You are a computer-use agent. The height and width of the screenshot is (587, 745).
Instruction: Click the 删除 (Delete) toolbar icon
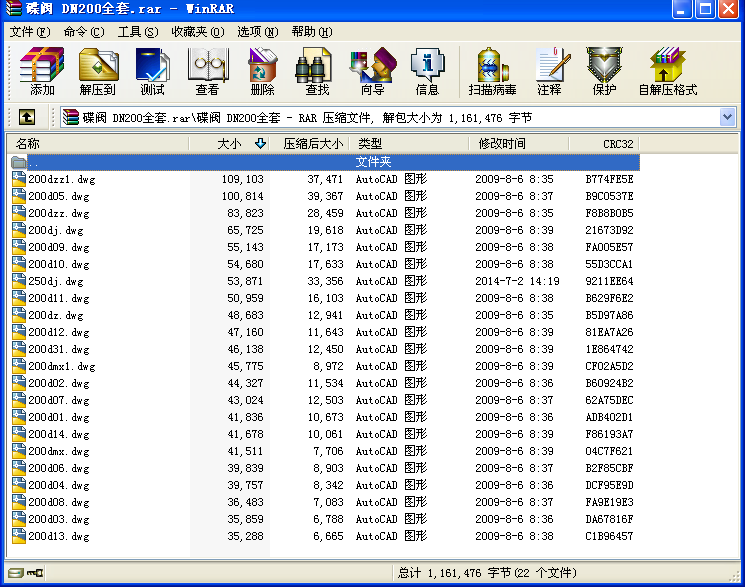tap(262, 71)
